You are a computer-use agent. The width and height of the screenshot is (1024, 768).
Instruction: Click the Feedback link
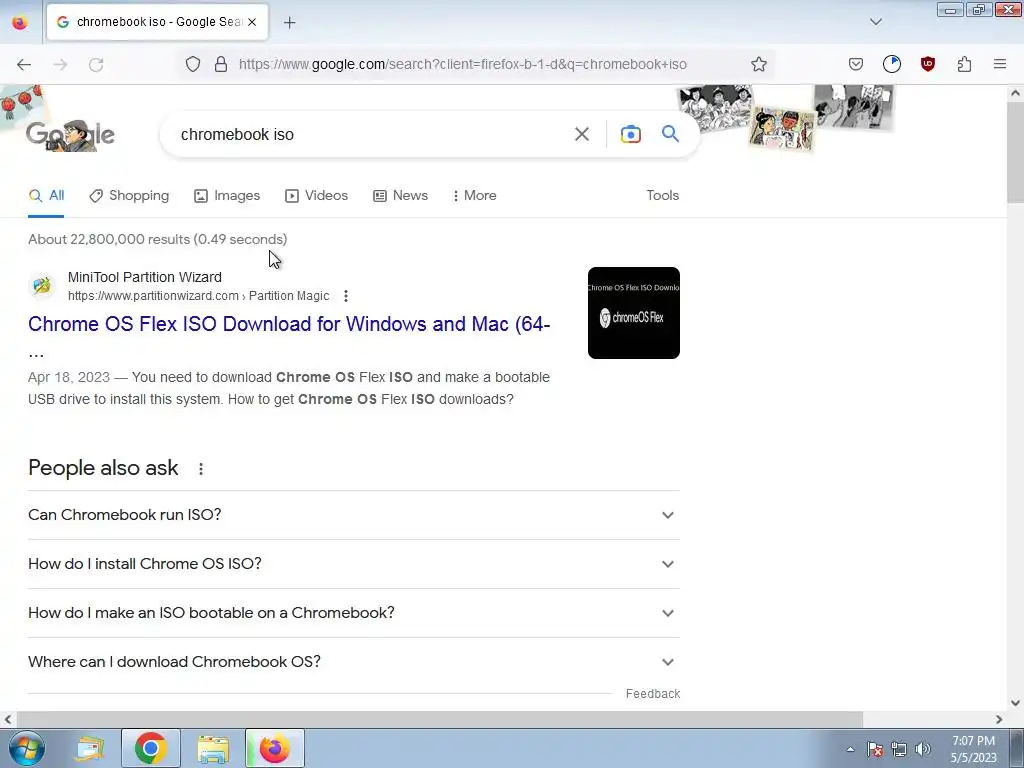click(x=652, y=694)
